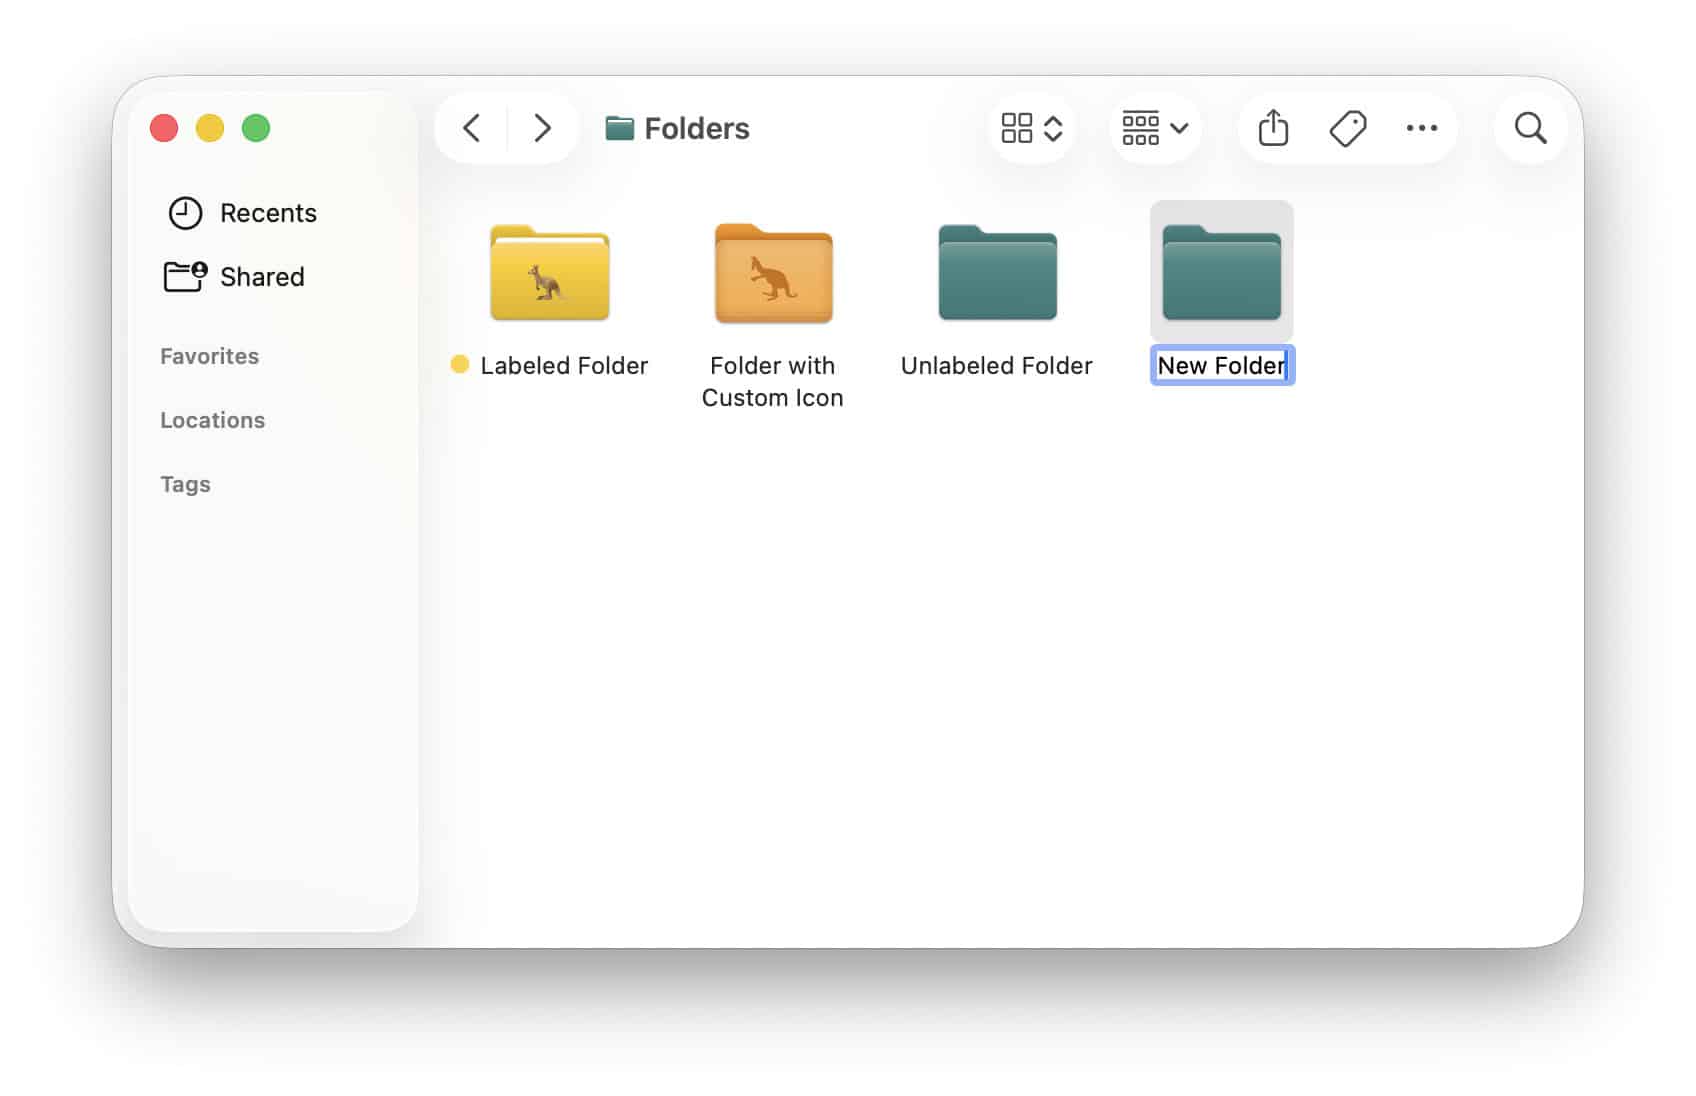Click the Shared folder icon in sidebar
This screenshot has height=1096, width=1696.
tap(185, 277)
